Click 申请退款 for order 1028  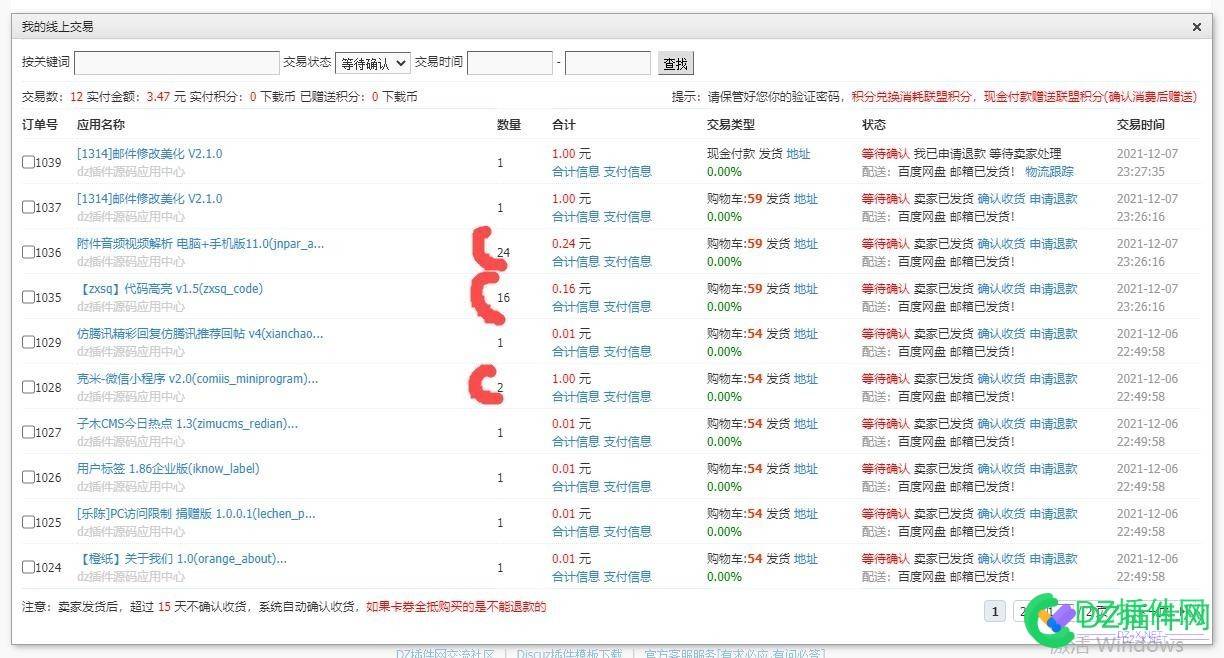1054,379
